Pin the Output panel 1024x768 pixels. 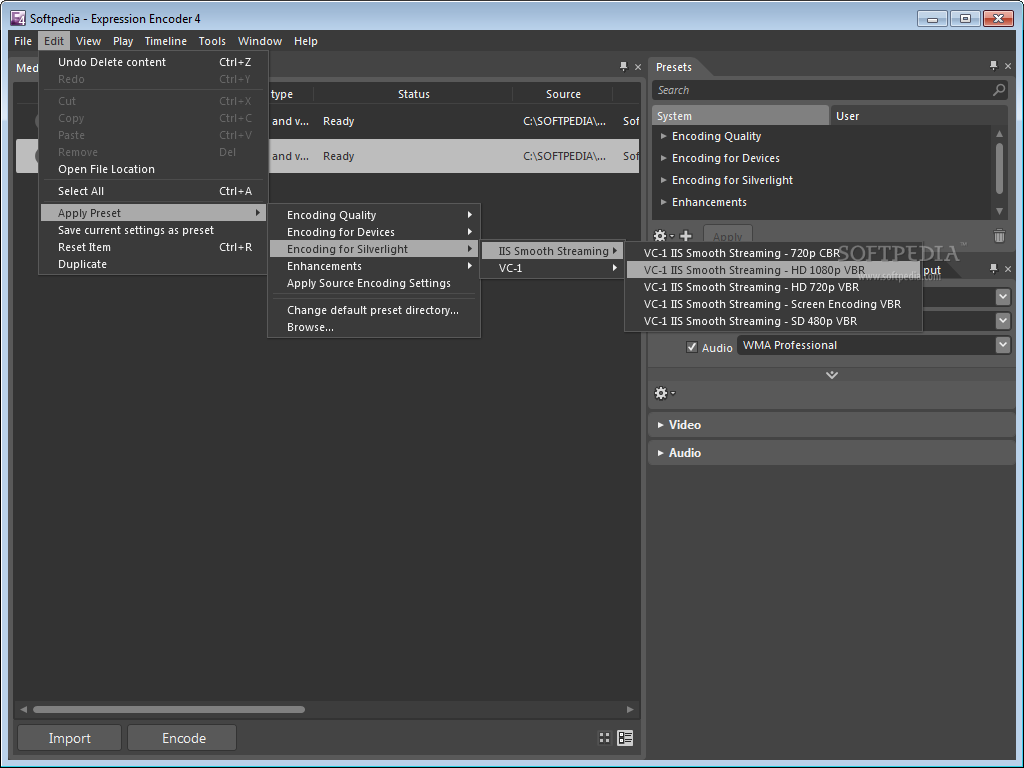tap(993, 268)
